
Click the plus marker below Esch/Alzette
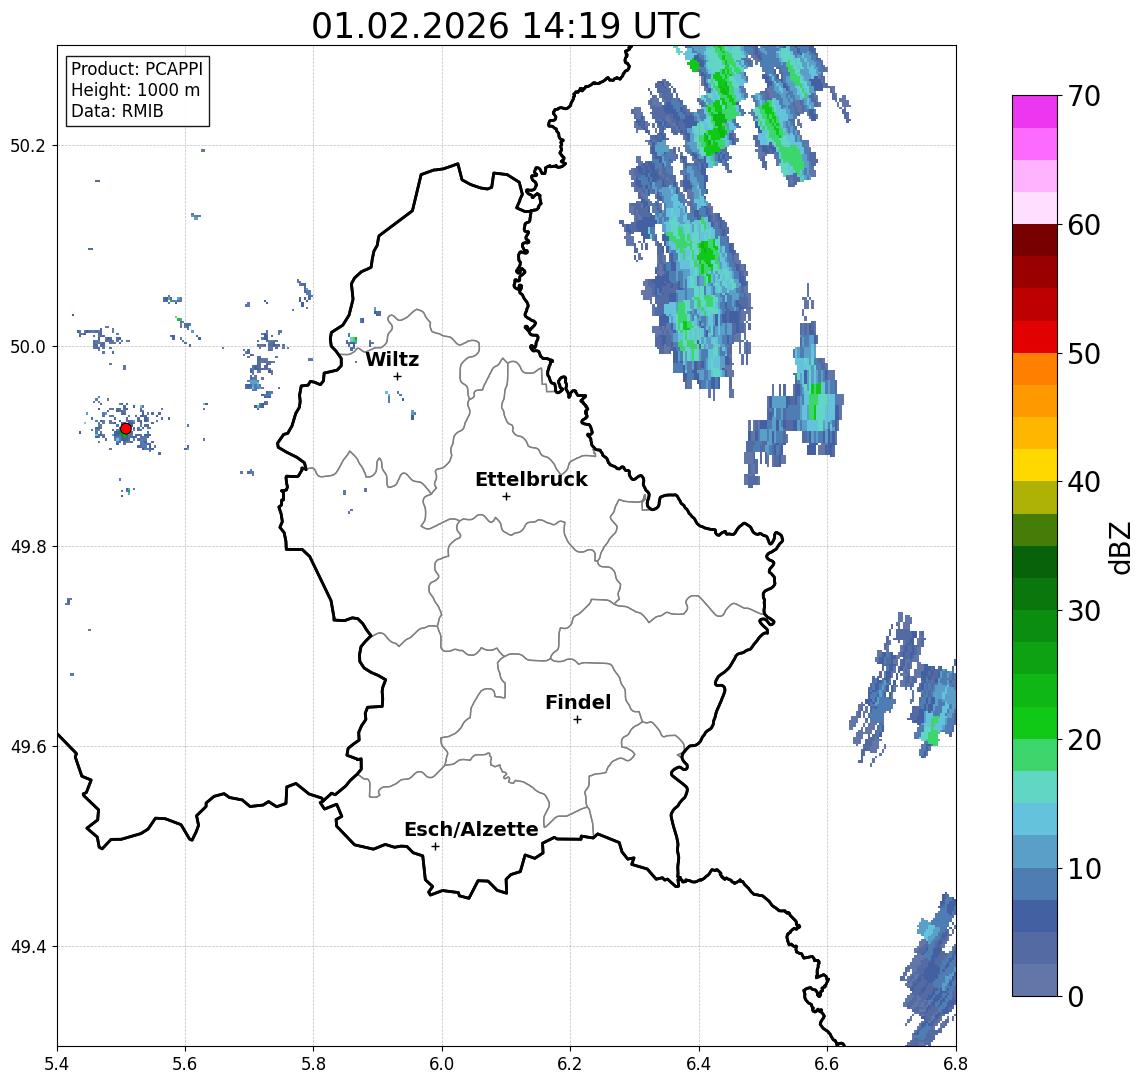coord(435,847)
